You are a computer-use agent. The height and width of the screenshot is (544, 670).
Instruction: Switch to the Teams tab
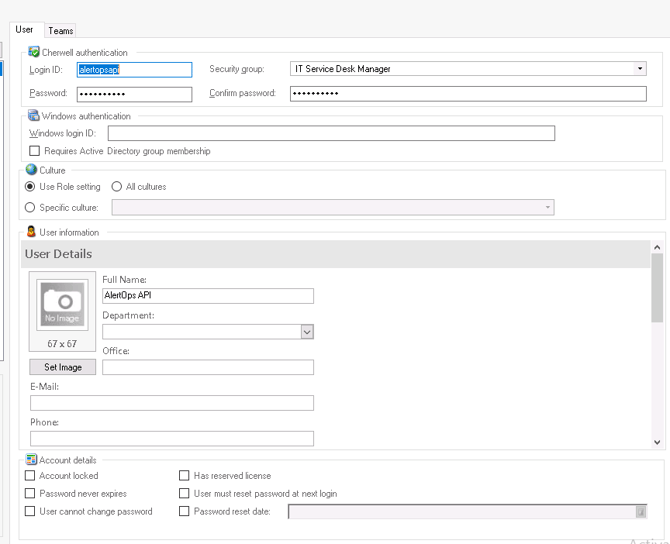tap(61, 31)
